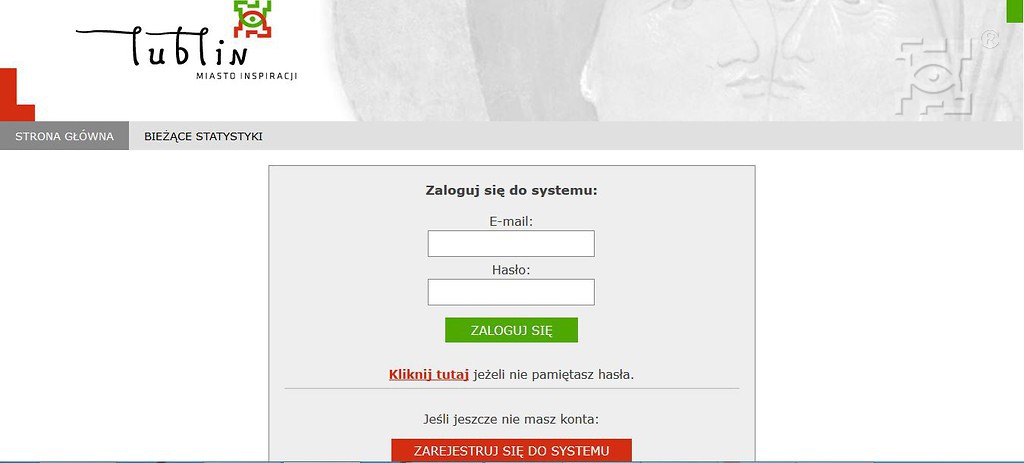Focus the Hasło password field

(511, 292)
